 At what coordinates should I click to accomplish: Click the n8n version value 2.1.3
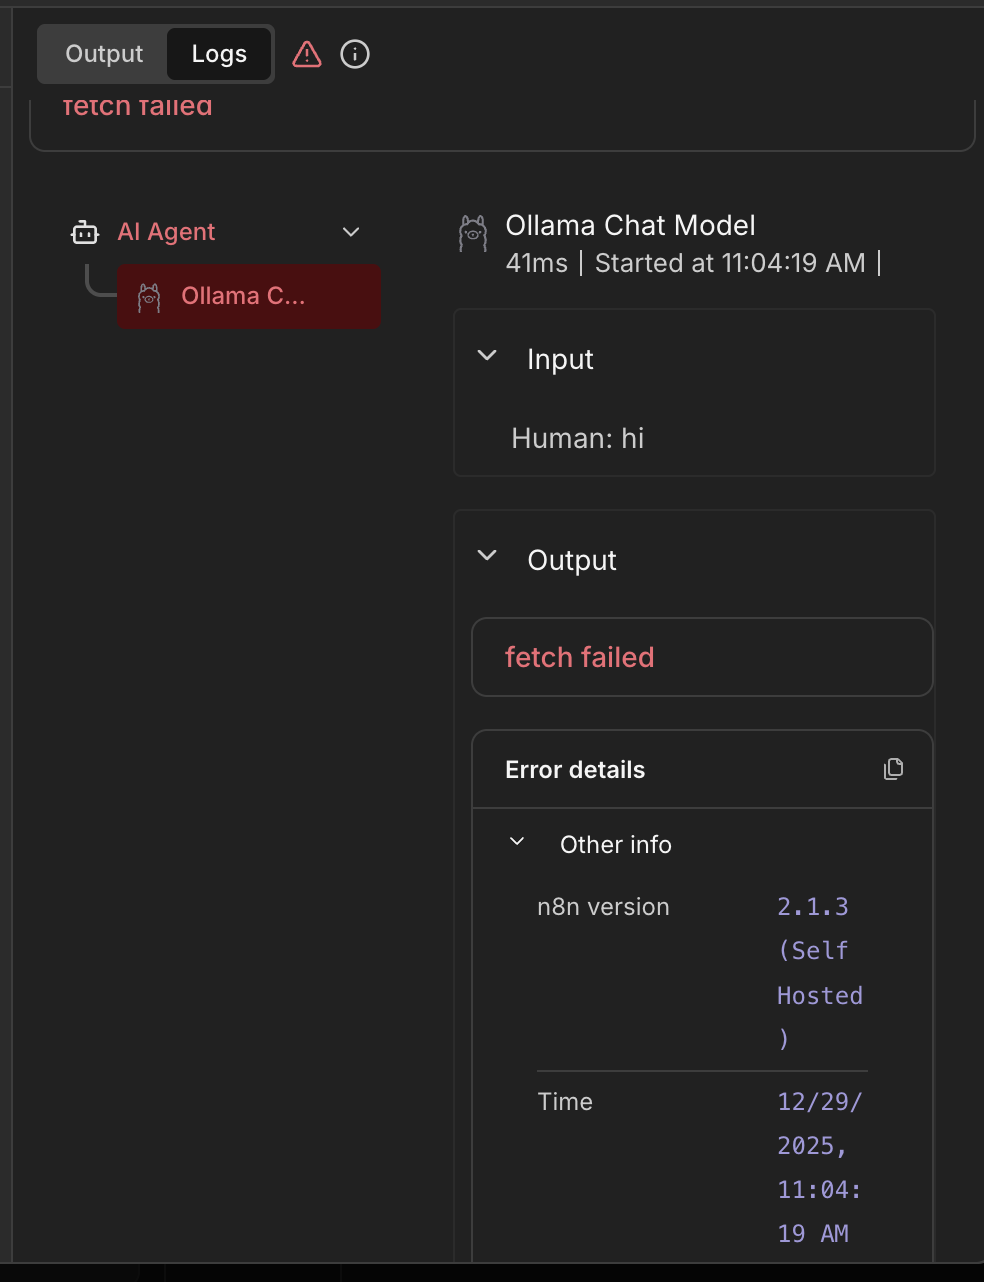tap(813, 907)
